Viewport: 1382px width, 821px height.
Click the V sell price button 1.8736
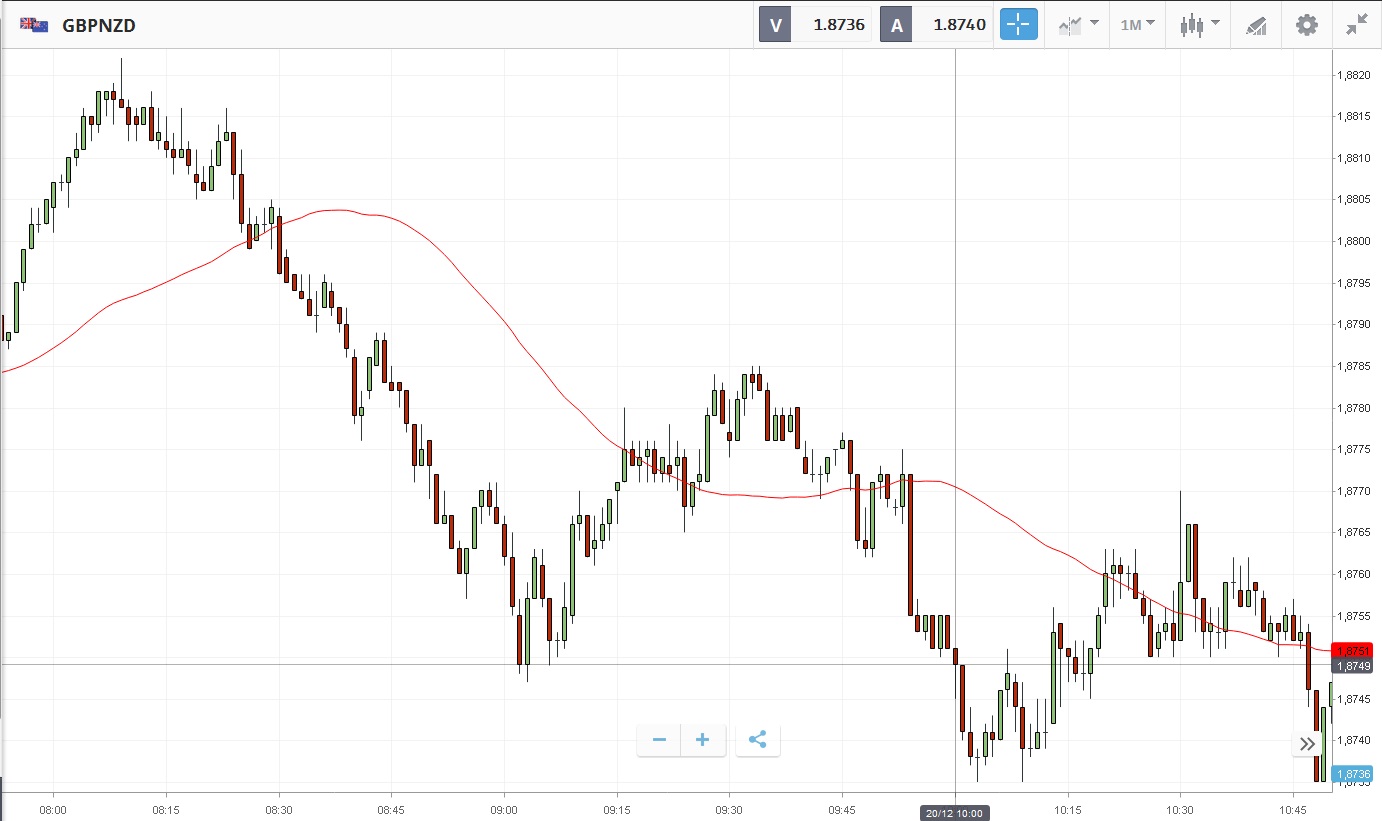tap(815, 25)
